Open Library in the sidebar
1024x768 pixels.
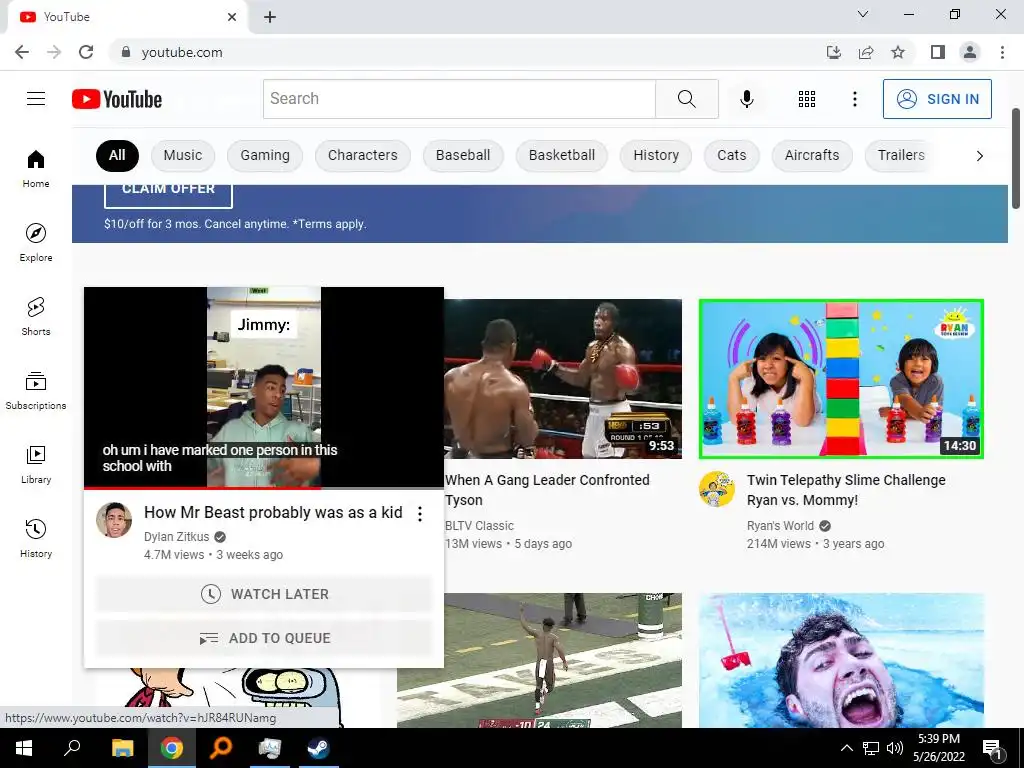36,464
